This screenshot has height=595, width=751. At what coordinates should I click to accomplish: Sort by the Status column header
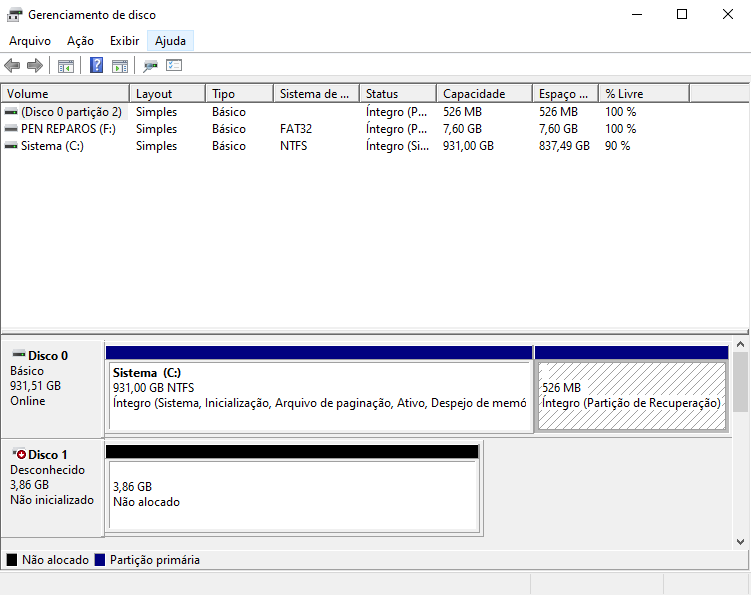click(x=398, y=93)
